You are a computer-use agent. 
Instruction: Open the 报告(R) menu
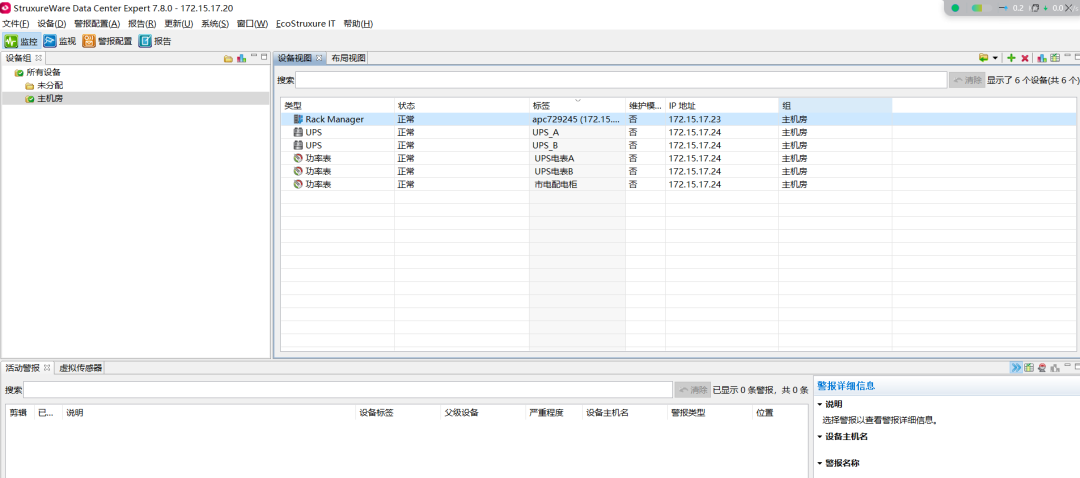click(x=142, y=23)
